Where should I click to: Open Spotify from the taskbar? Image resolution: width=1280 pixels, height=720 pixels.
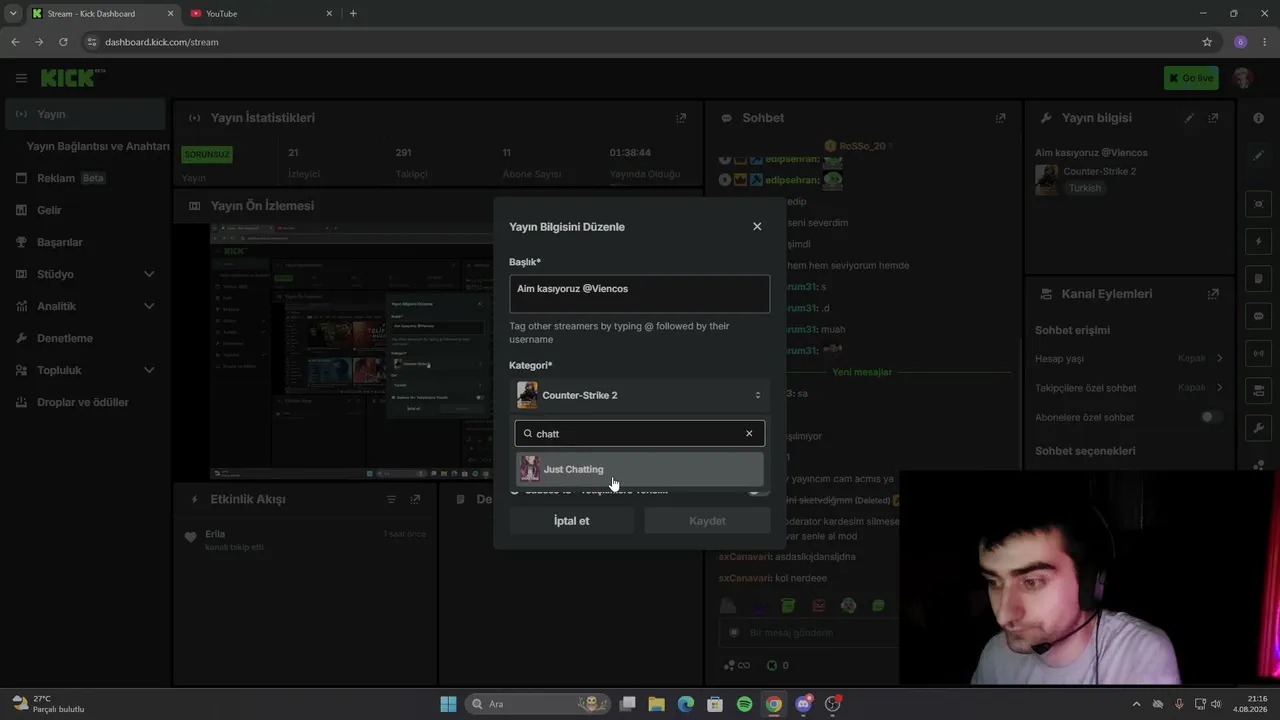click(744, 704)
